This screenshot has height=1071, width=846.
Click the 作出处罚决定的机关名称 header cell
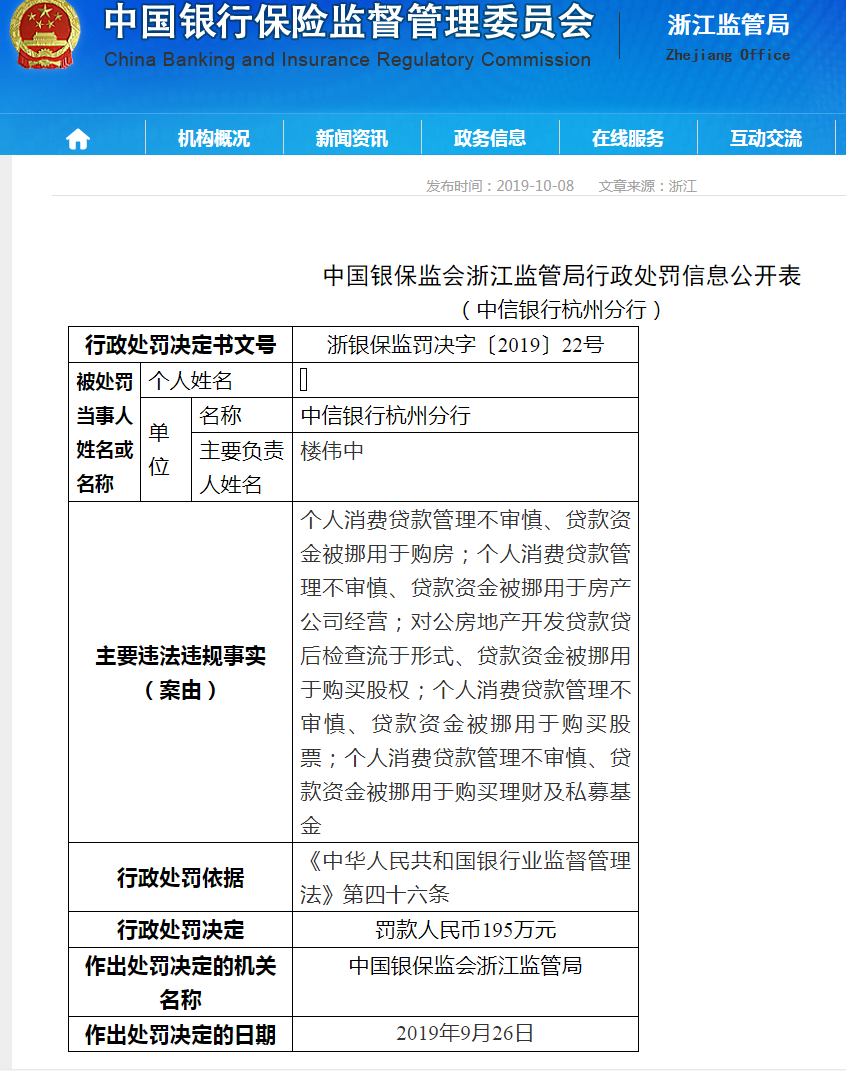point(180,982)
